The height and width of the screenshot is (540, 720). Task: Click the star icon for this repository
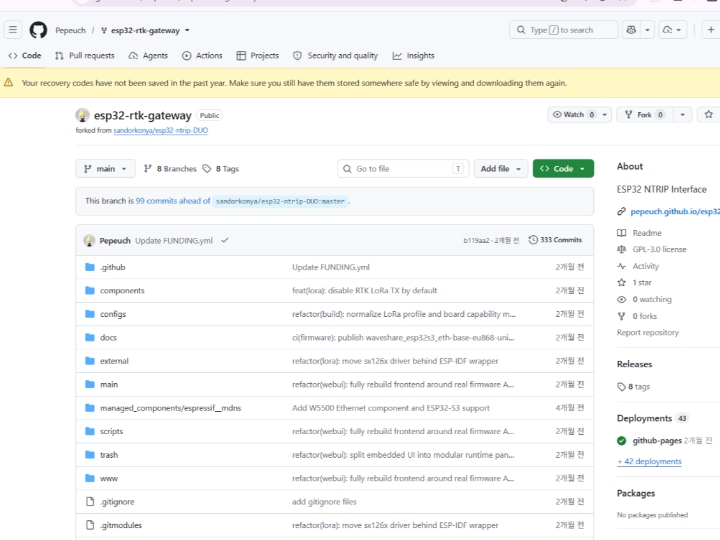(709, 114)
